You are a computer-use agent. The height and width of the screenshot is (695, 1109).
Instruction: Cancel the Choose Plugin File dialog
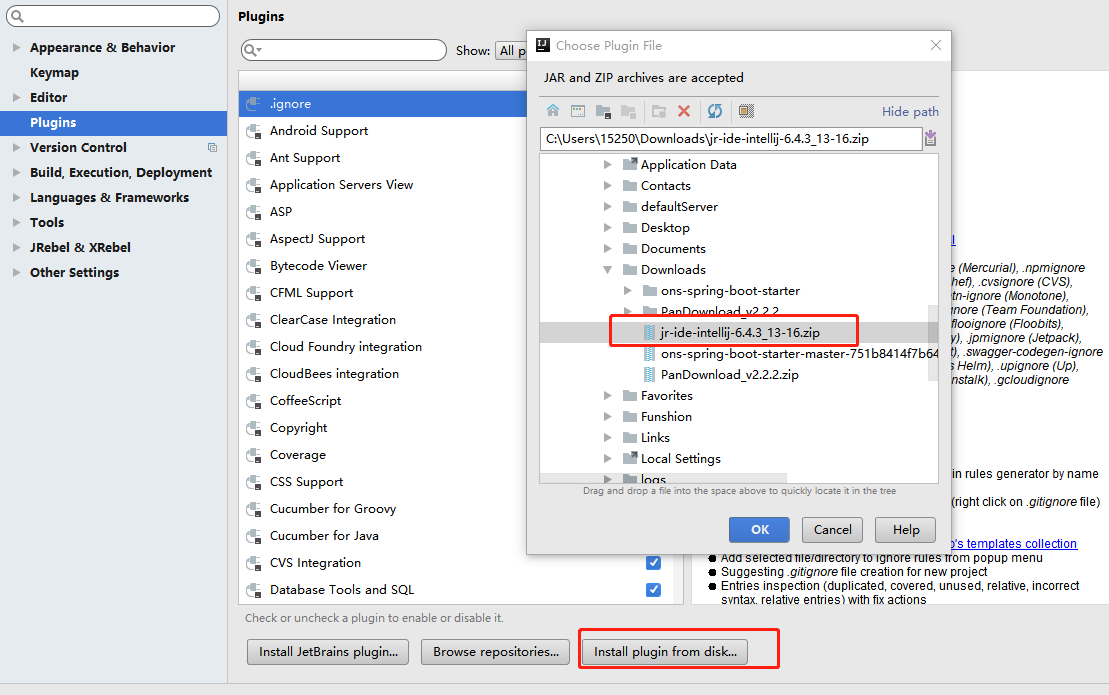tap(832, 530)
